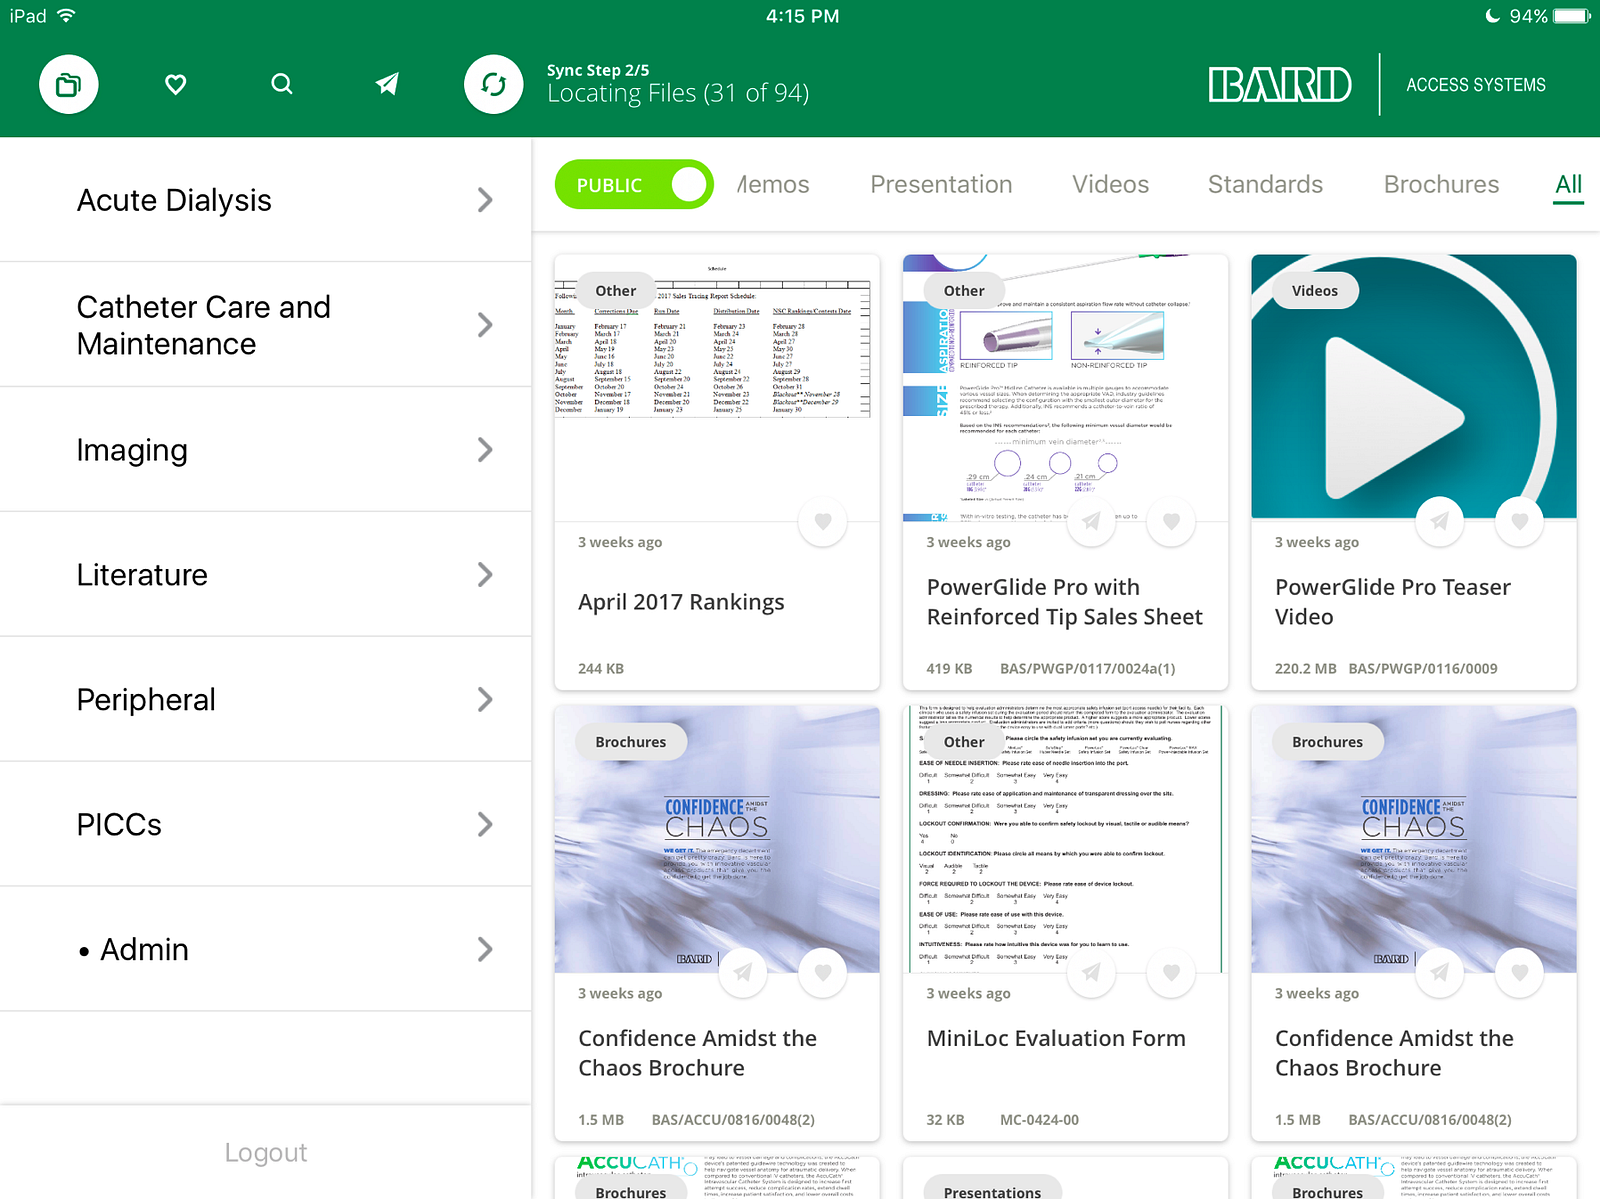1600x1199 pixels.
Task: Tap the circular sync arrows icon
Action: tap(494, 84)
